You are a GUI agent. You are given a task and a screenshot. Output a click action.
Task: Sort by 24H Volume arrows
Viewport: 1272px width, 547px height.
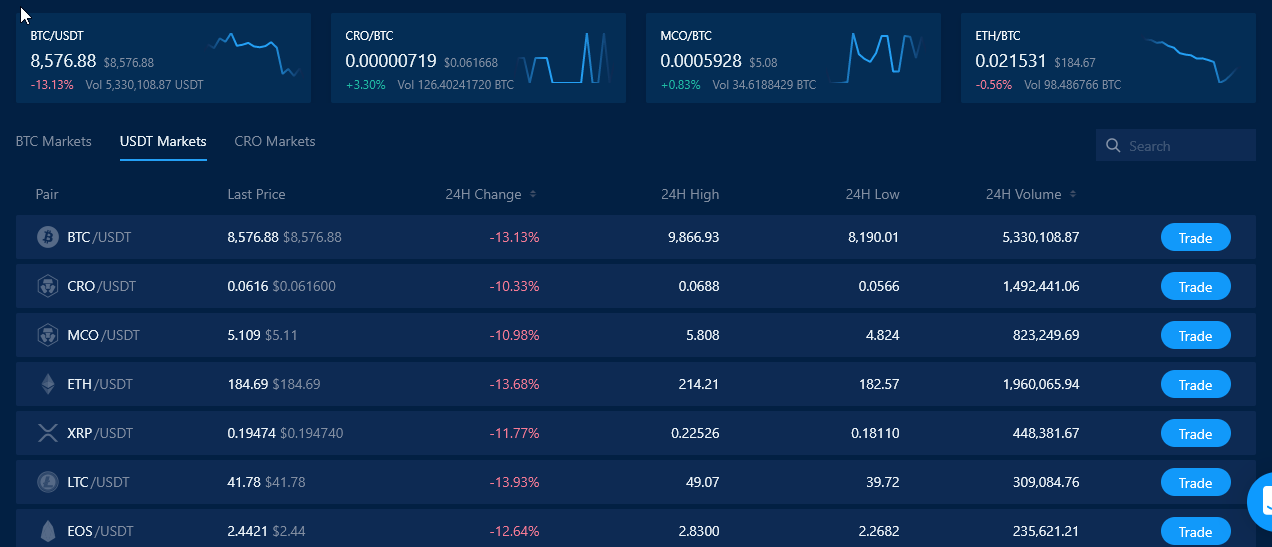point(1073,194)
